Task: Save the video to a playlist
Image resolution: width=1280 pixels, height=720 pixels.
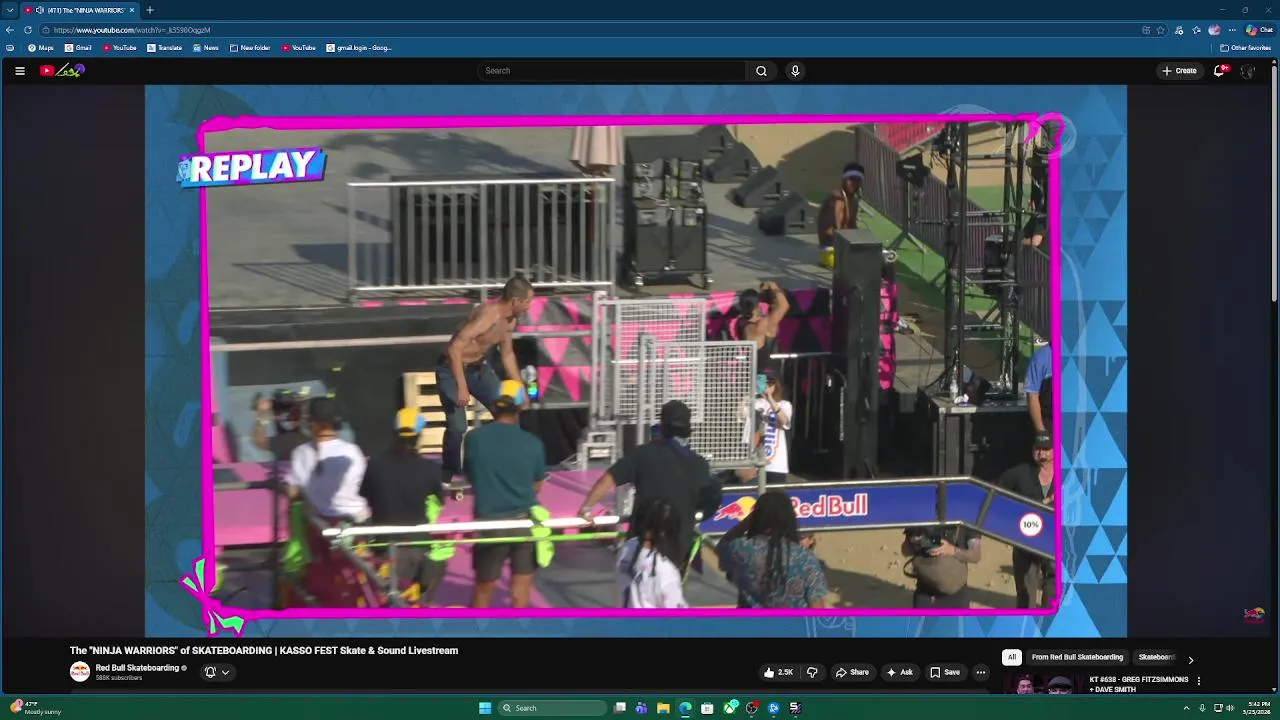Action: [945, 672]
